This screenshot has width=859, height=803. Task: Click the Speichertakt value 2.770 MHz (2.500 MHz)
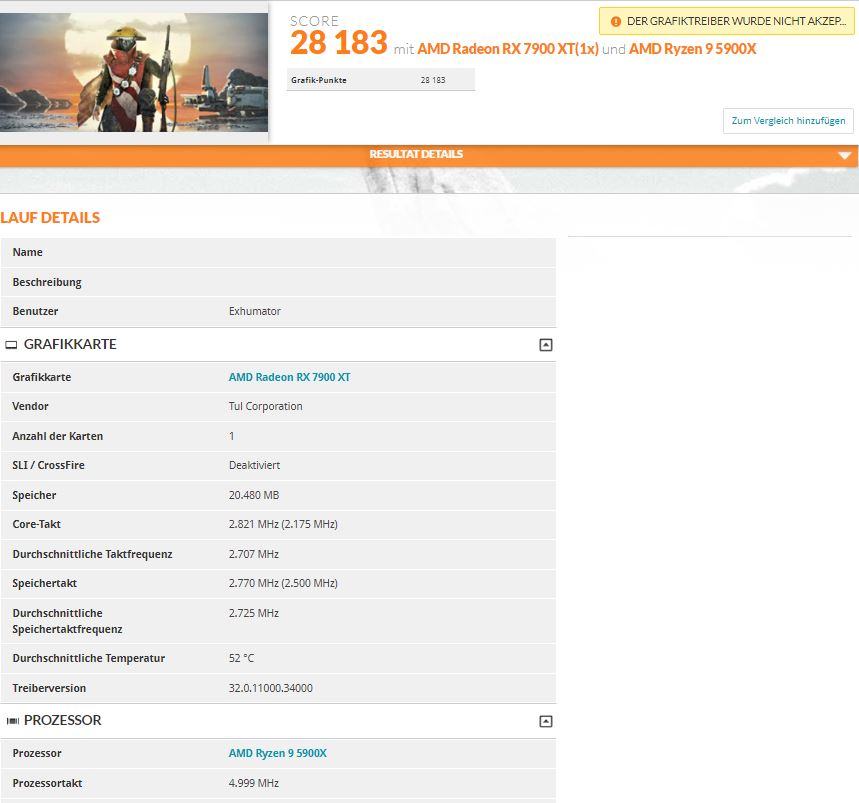(x=283, y=583)
